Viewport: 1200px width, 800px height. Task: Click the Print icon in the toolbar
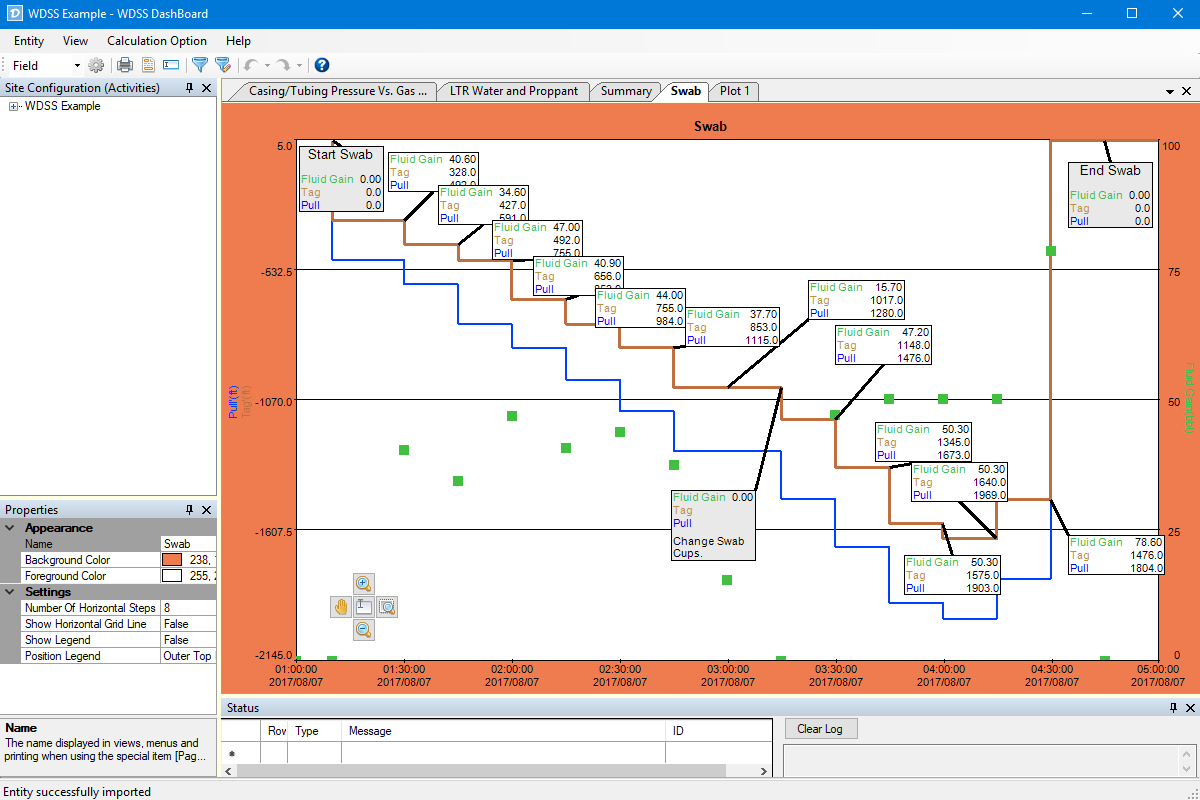tap(125, 65)
